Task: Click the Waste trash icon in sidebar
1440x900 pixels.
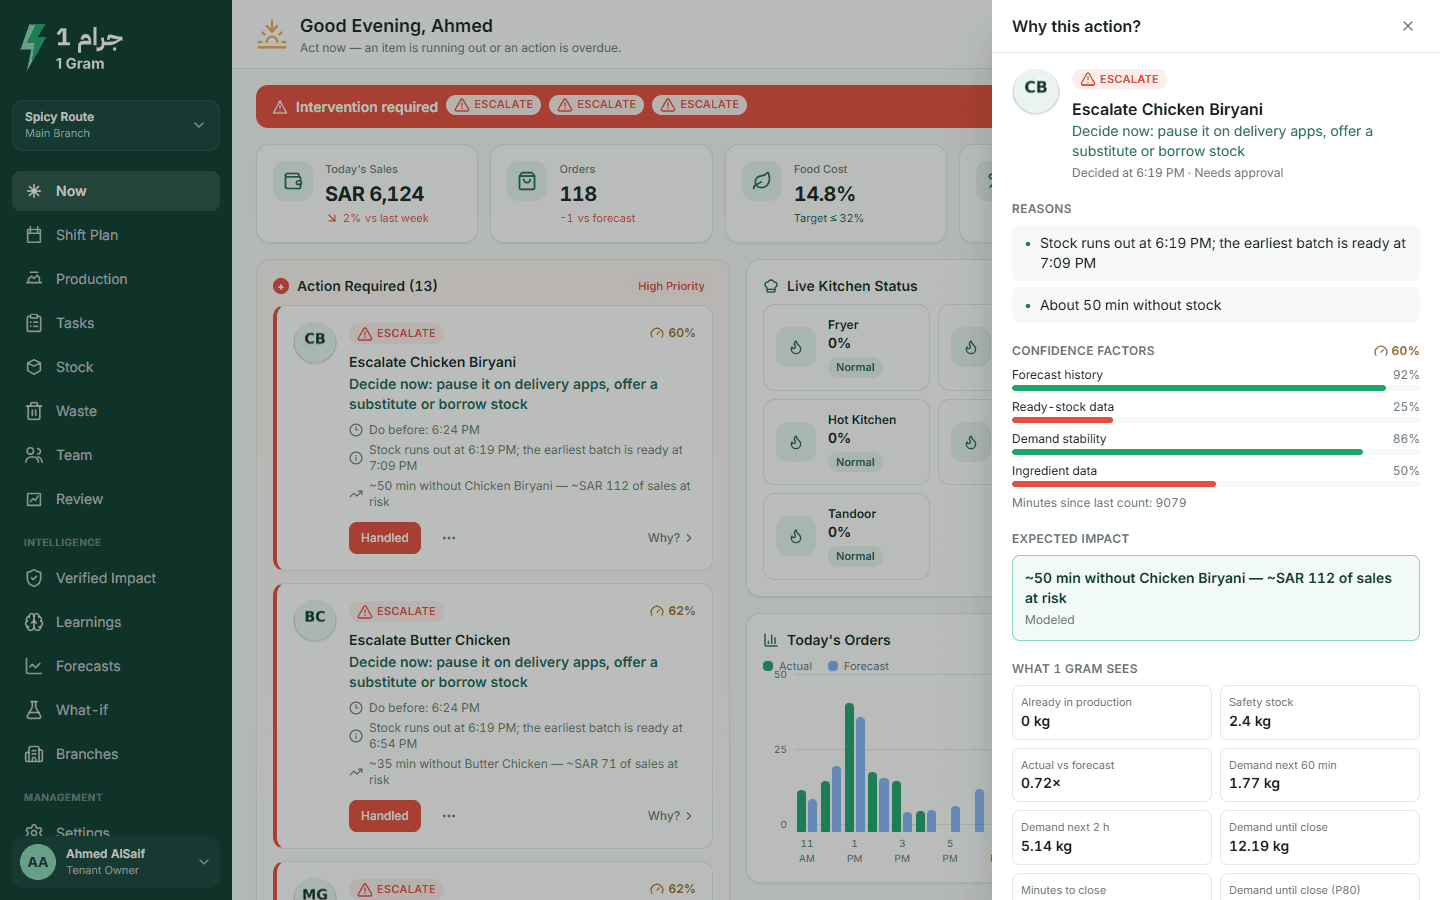Action: tap(34, 411)
